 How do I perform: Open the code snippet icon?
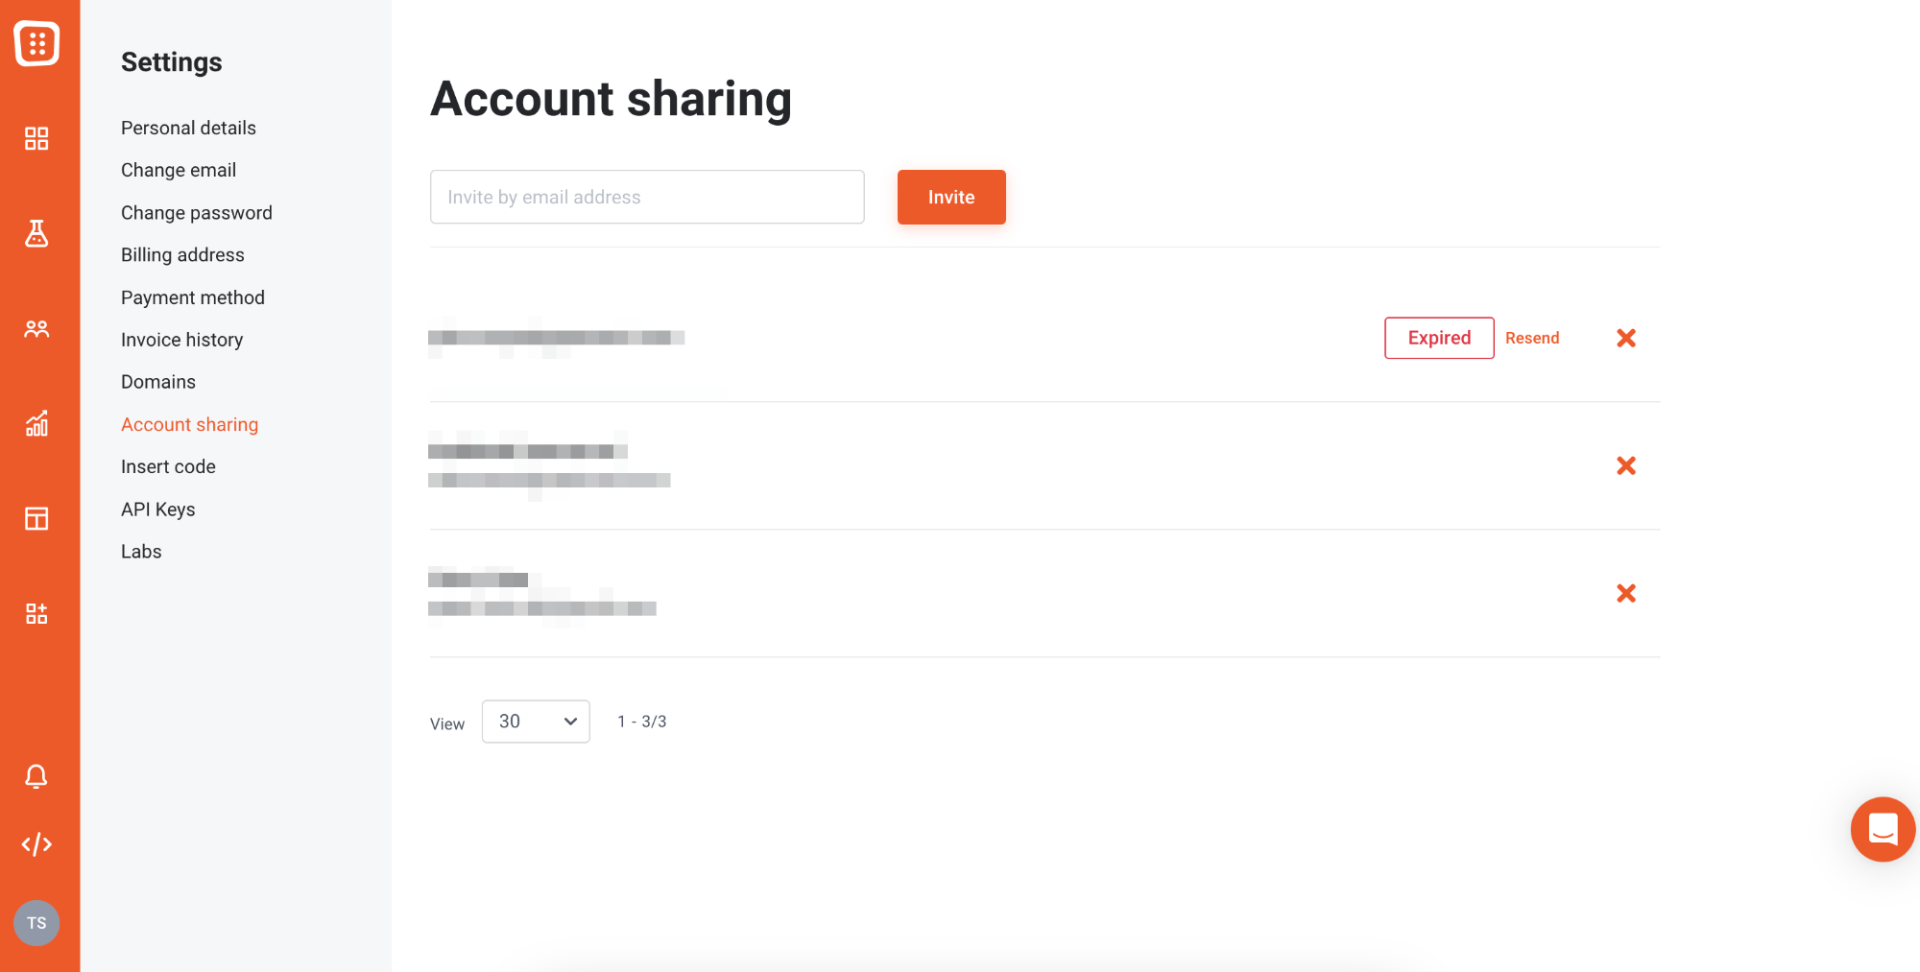37,844
